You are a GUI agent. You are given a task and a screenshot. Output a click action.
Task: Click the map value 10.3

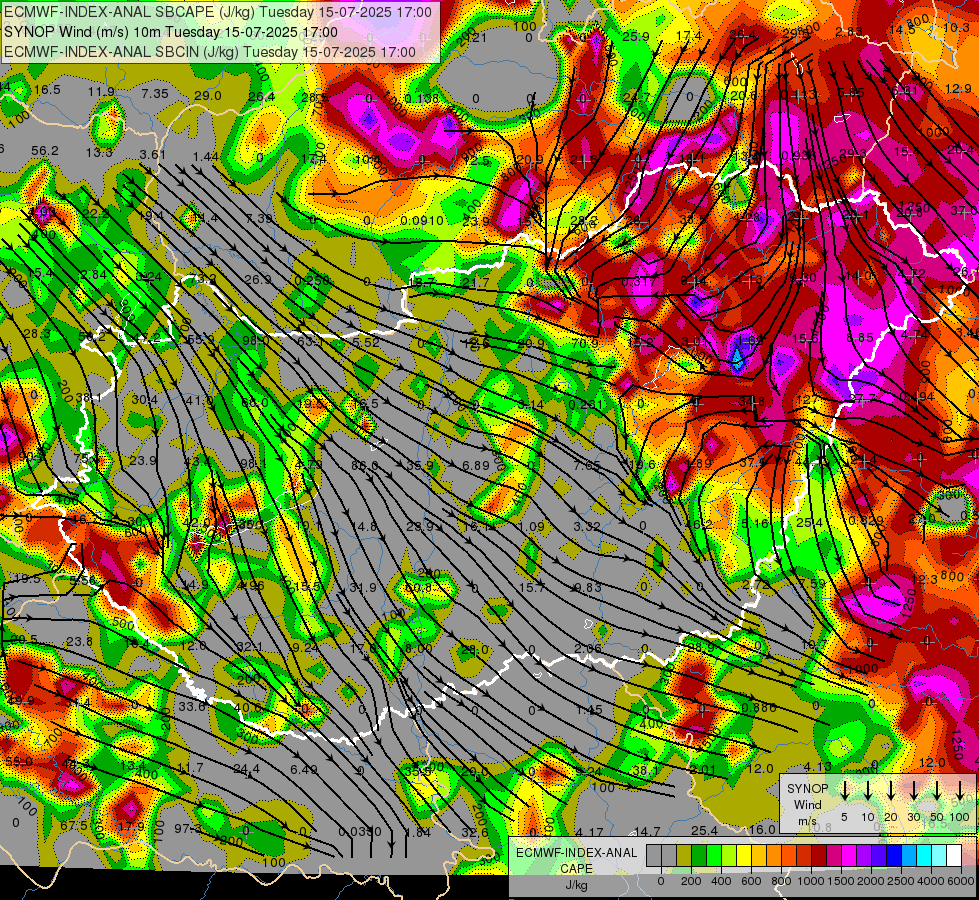pyautogui.click(x=955, y=27)
